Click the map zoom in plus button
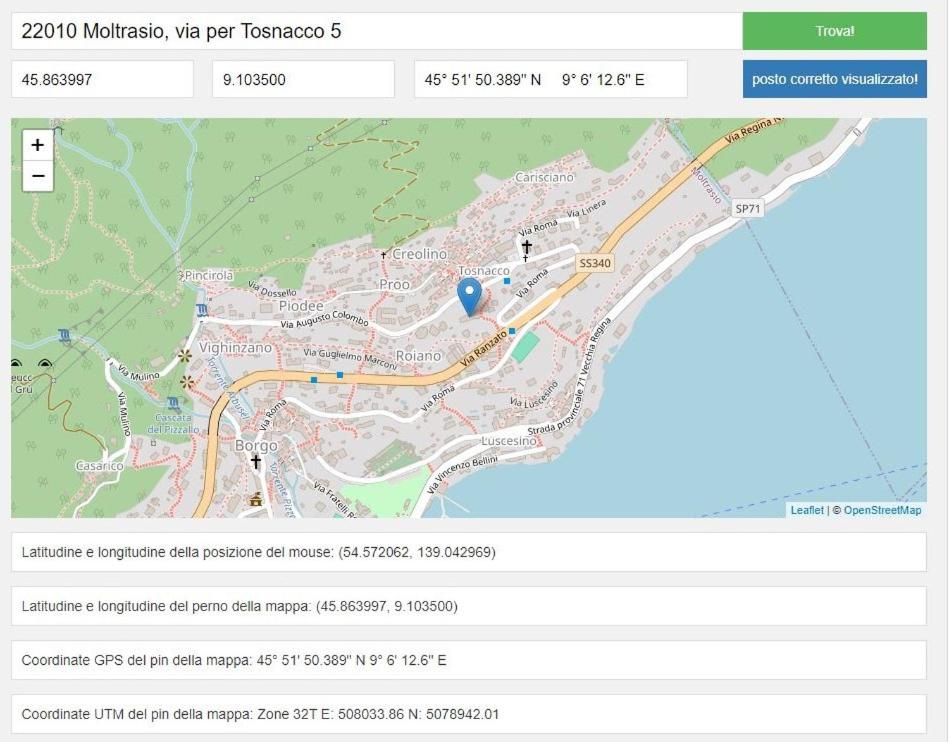949x742 pixels. 38,145
